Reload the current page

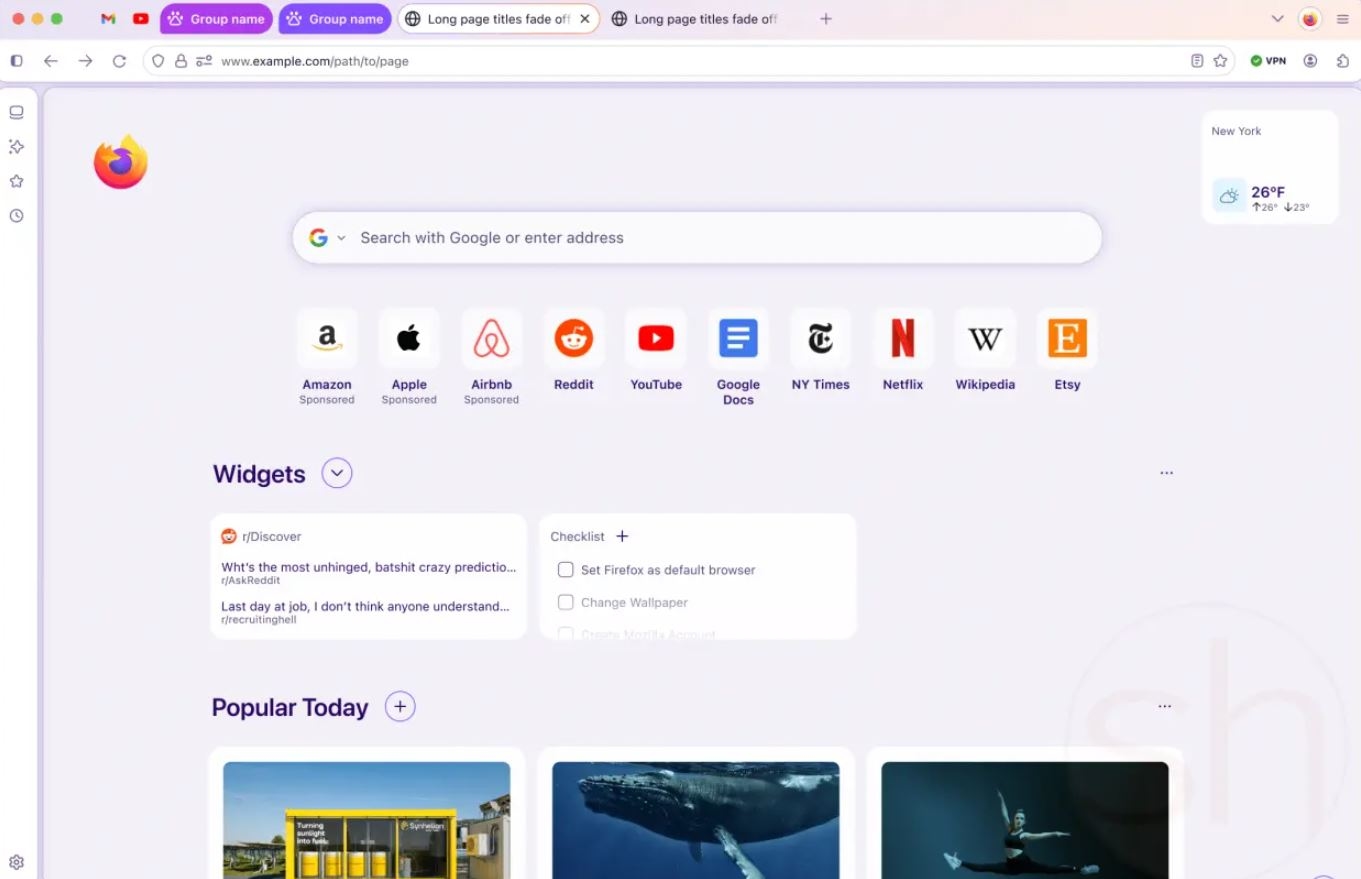pyautogui.click(x=119, y=61)
